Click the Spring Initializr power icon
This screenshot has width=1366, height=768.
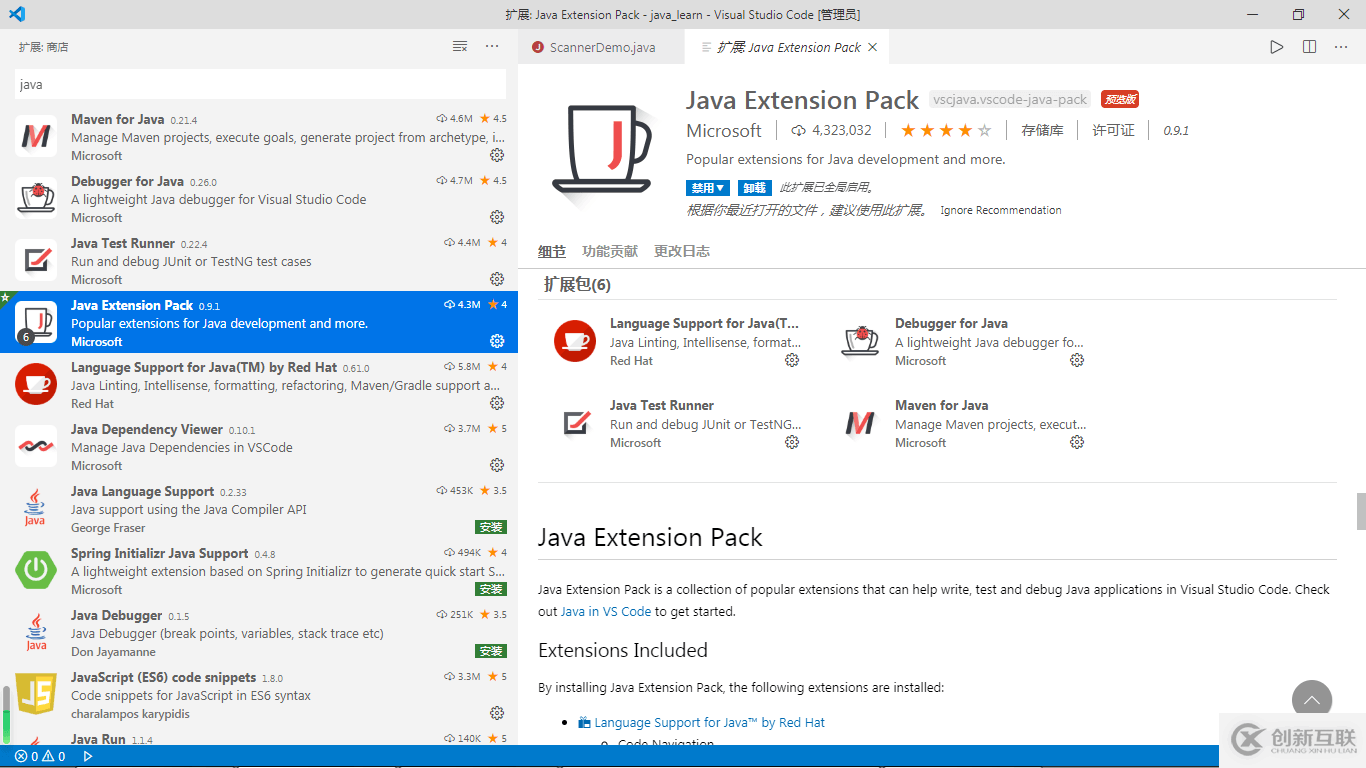click(36, 570)
